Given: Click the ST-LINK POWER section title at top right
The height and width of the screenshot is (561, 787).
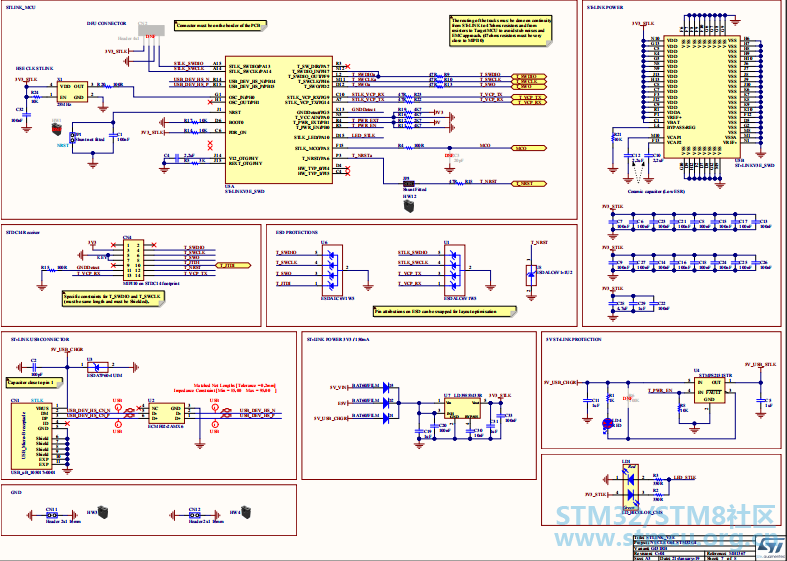Looking at the screenshot, I should [605, 8].
